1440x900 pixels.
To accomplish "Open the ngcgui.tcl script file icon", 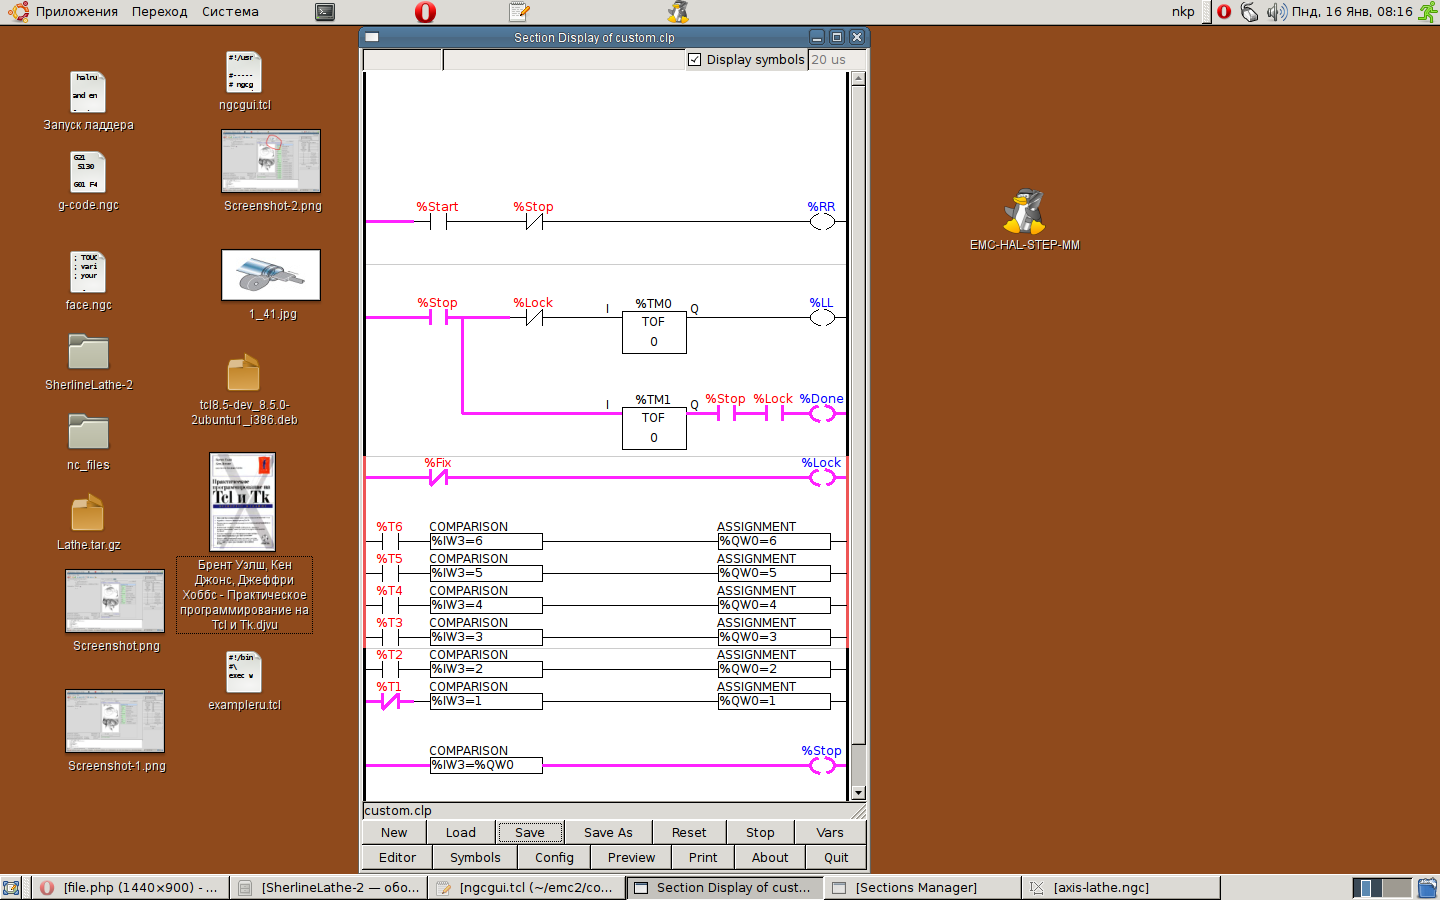I will pyautogui.click(x=244, y=73).
